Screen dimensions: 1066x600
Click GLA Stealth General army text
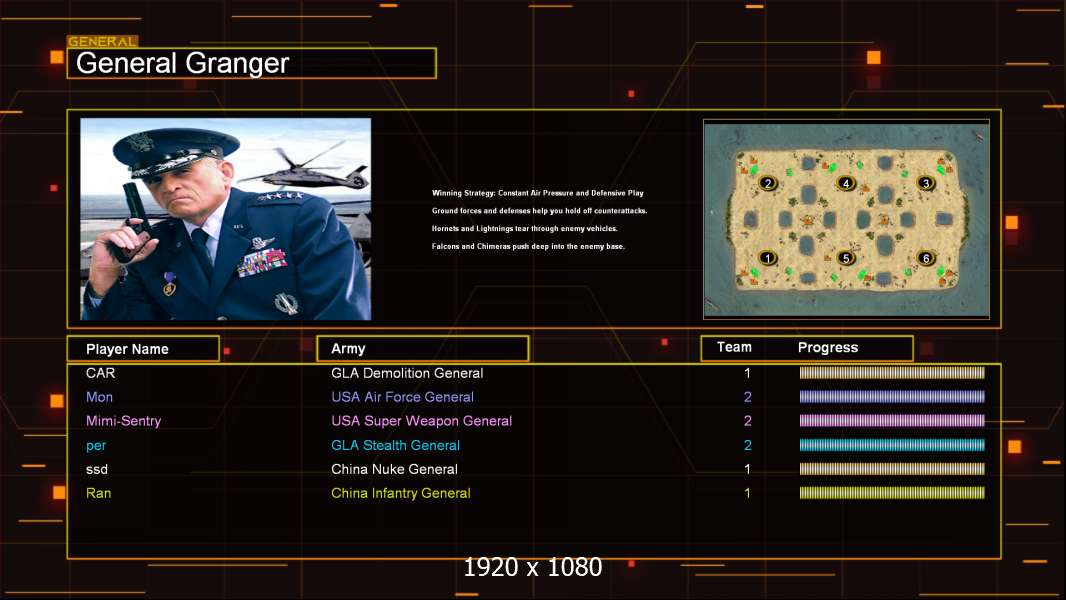[x=396, y=445]
